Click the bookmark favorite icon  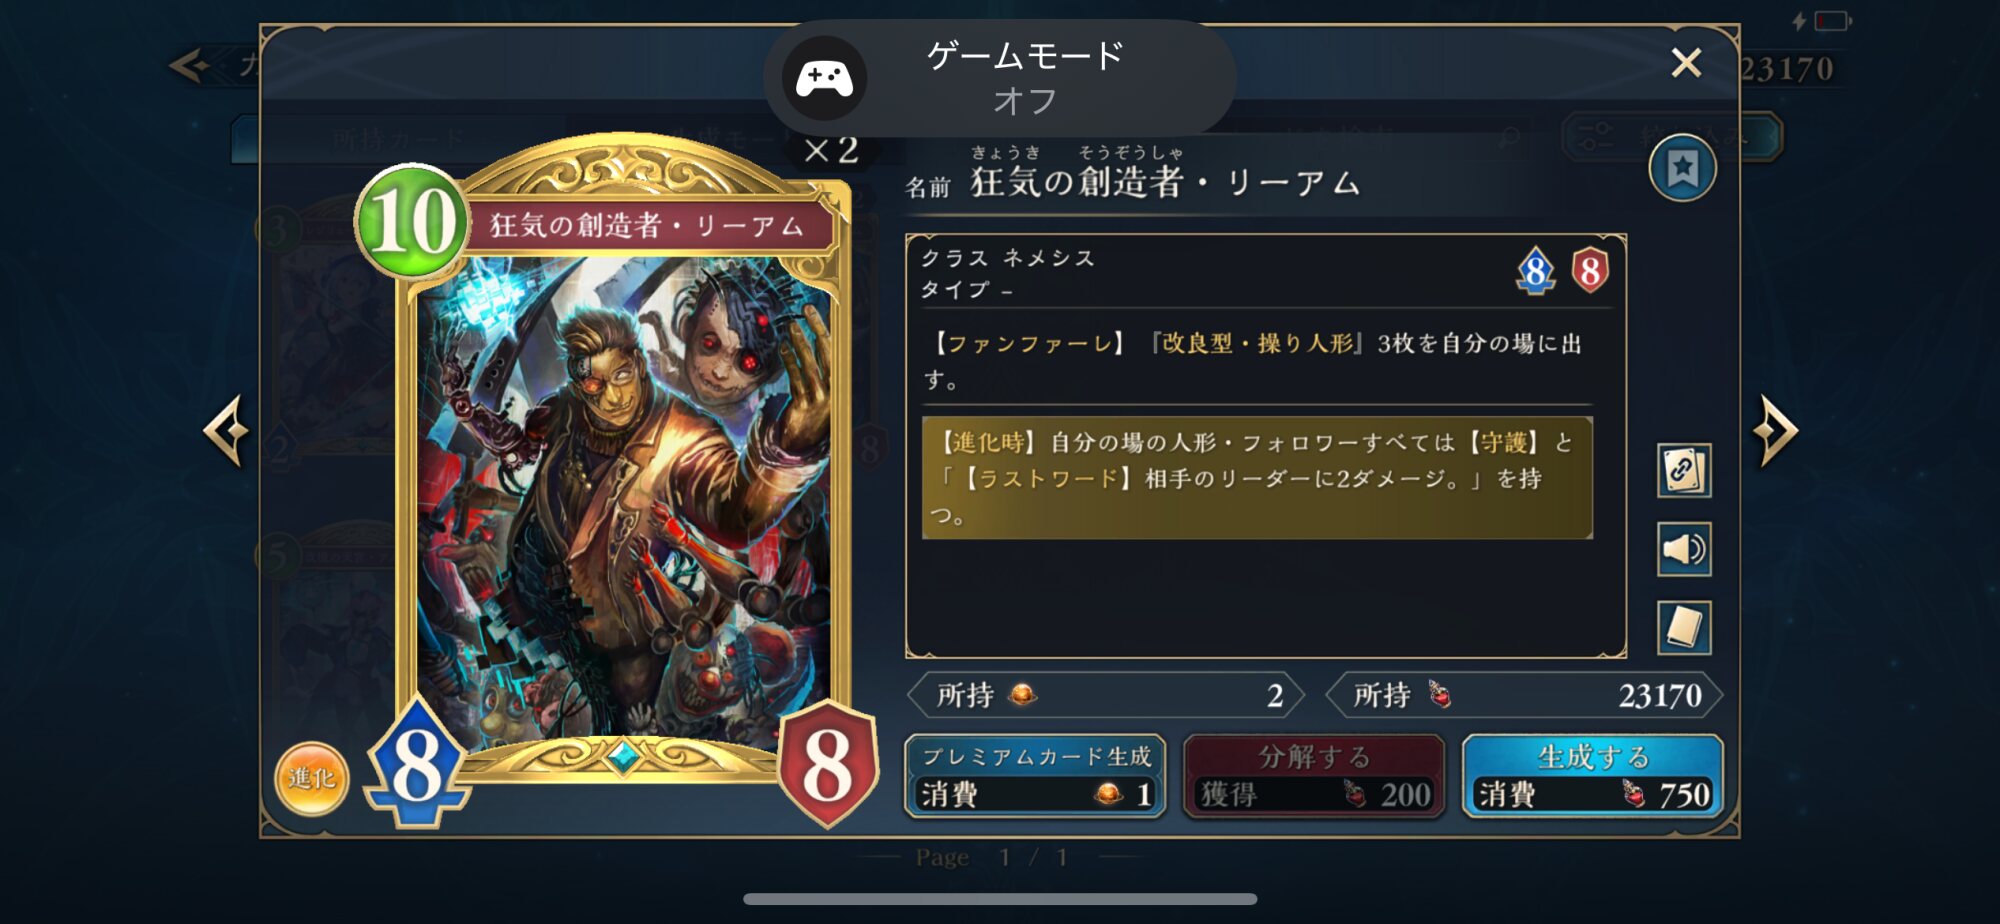click(x=1682, y=168)
